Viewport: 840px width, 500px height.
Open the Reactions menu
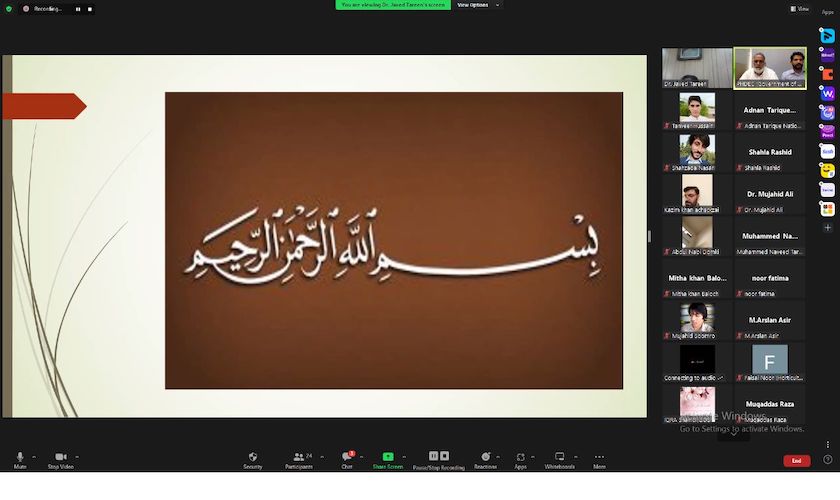pos(485,457)
